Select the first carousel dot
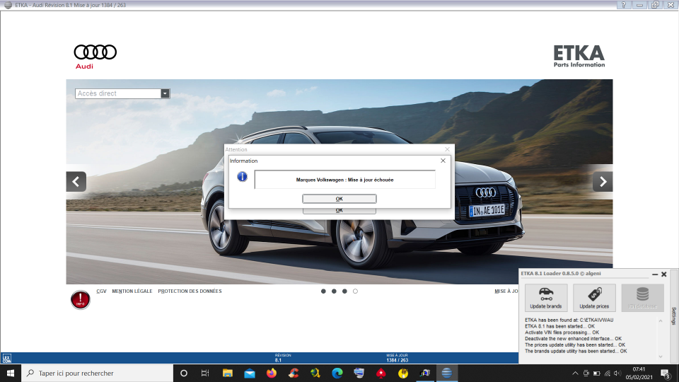The height and width of the screenshot is (382, 679). click(323, 291)
